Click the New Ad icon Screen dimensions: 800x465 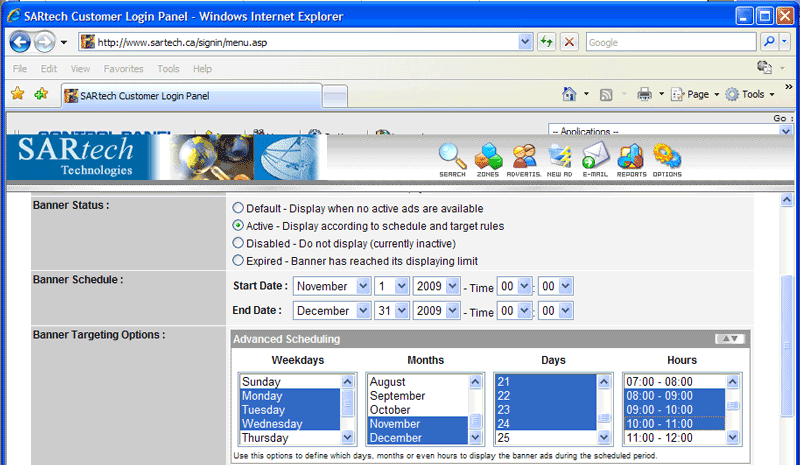[560, 159]
